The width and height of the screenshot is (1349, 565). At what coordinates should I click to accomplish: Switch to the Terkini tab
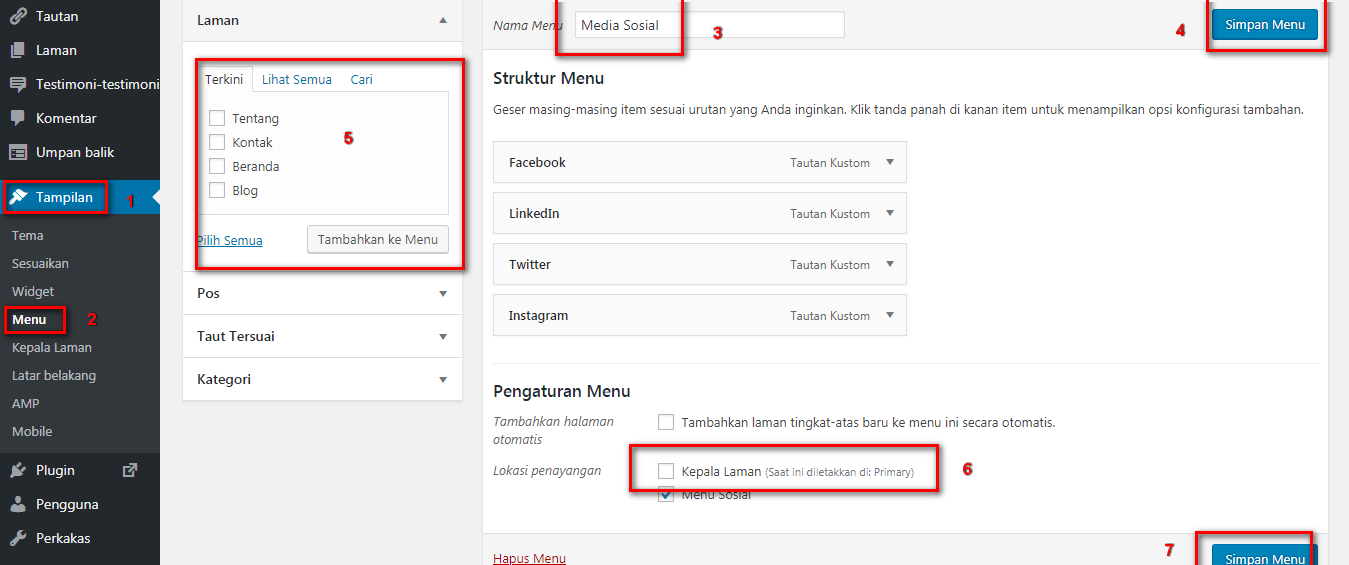tap(224, 79)
